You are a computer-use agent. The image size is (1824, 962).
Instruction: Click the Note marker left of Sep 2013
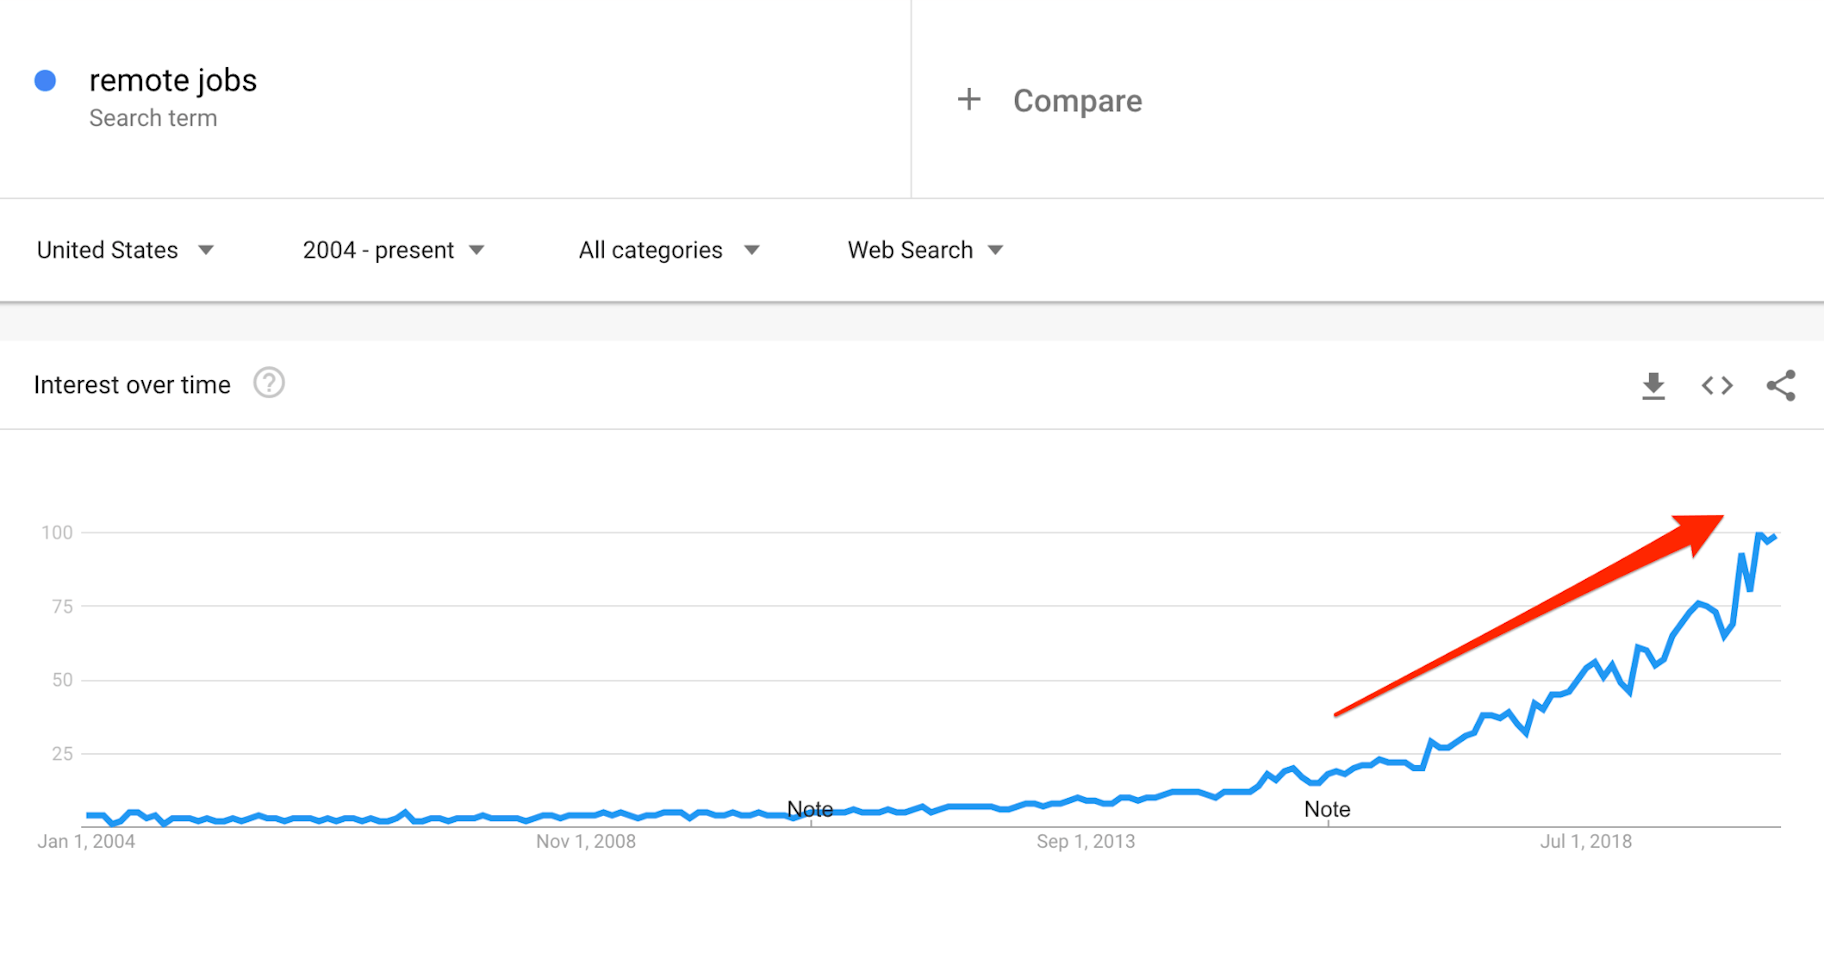(810, 809)
